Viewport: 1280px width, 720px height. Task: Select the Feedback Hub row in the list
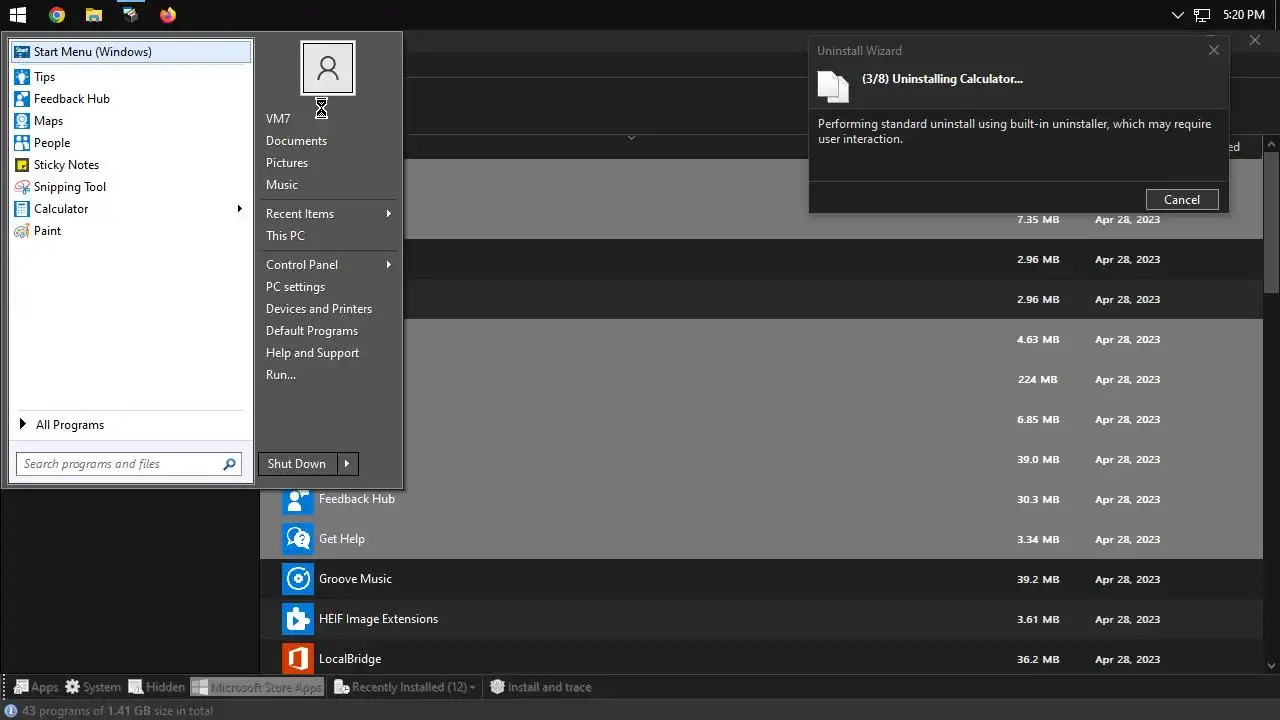point(762,499)
